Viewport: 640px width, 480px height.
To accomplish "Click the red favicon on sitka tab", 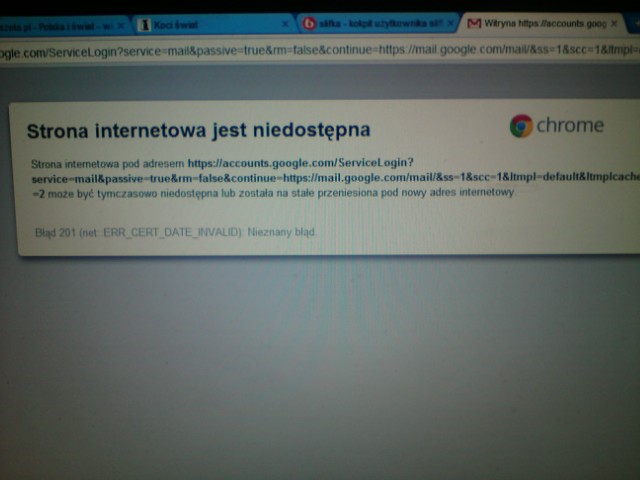I will [310, 23].
